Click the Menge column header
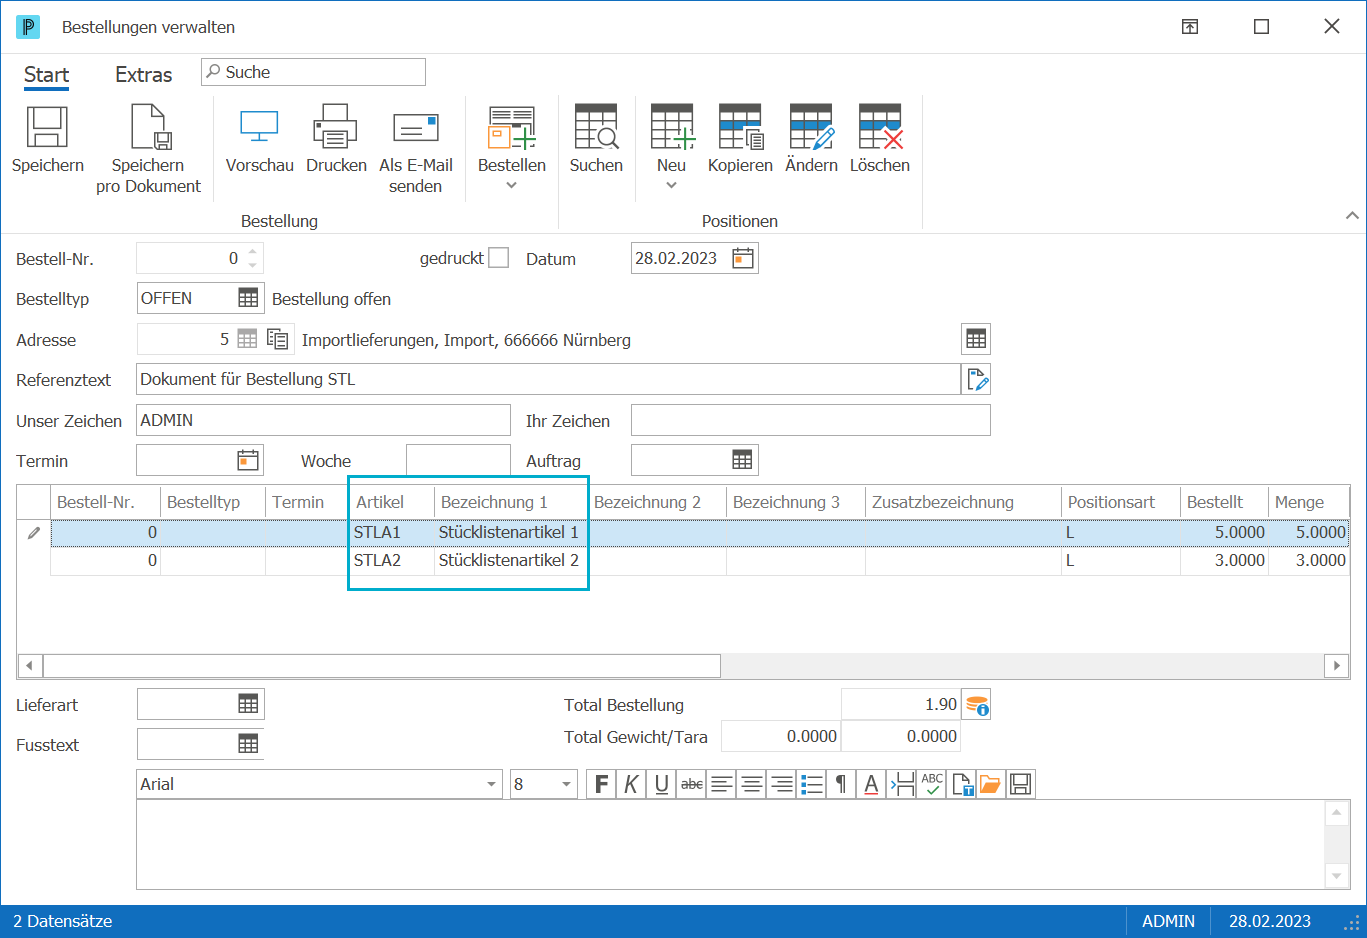 [1309, 502]
